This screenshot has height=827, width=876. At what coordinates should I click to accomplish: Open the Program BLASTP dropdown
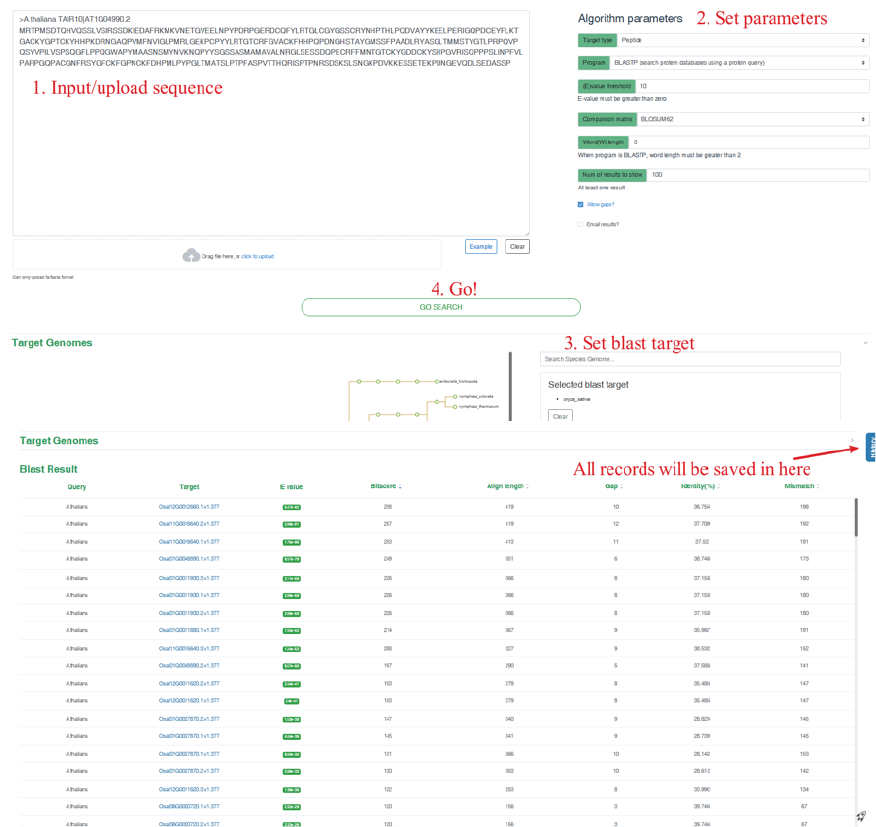click(x=738, y=63)
